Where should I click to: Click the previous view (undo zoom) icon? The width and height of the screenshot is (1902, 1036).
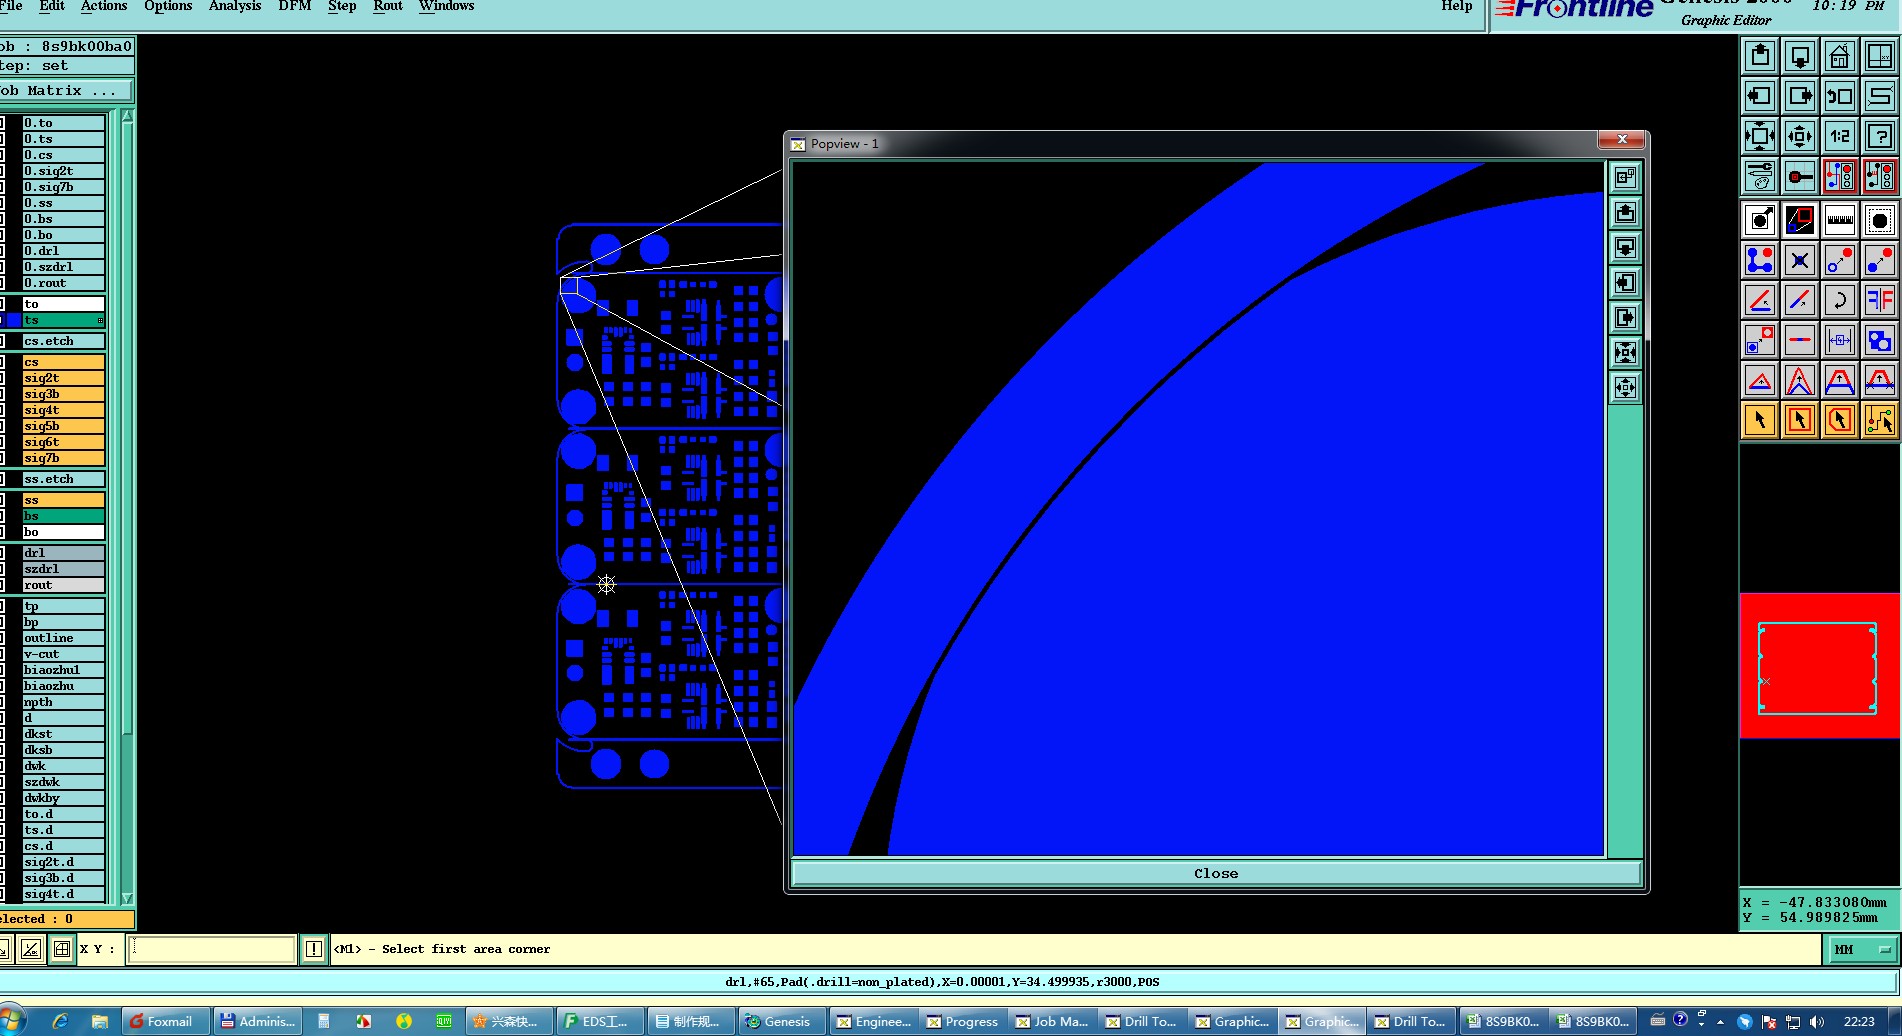(1840, 96)
